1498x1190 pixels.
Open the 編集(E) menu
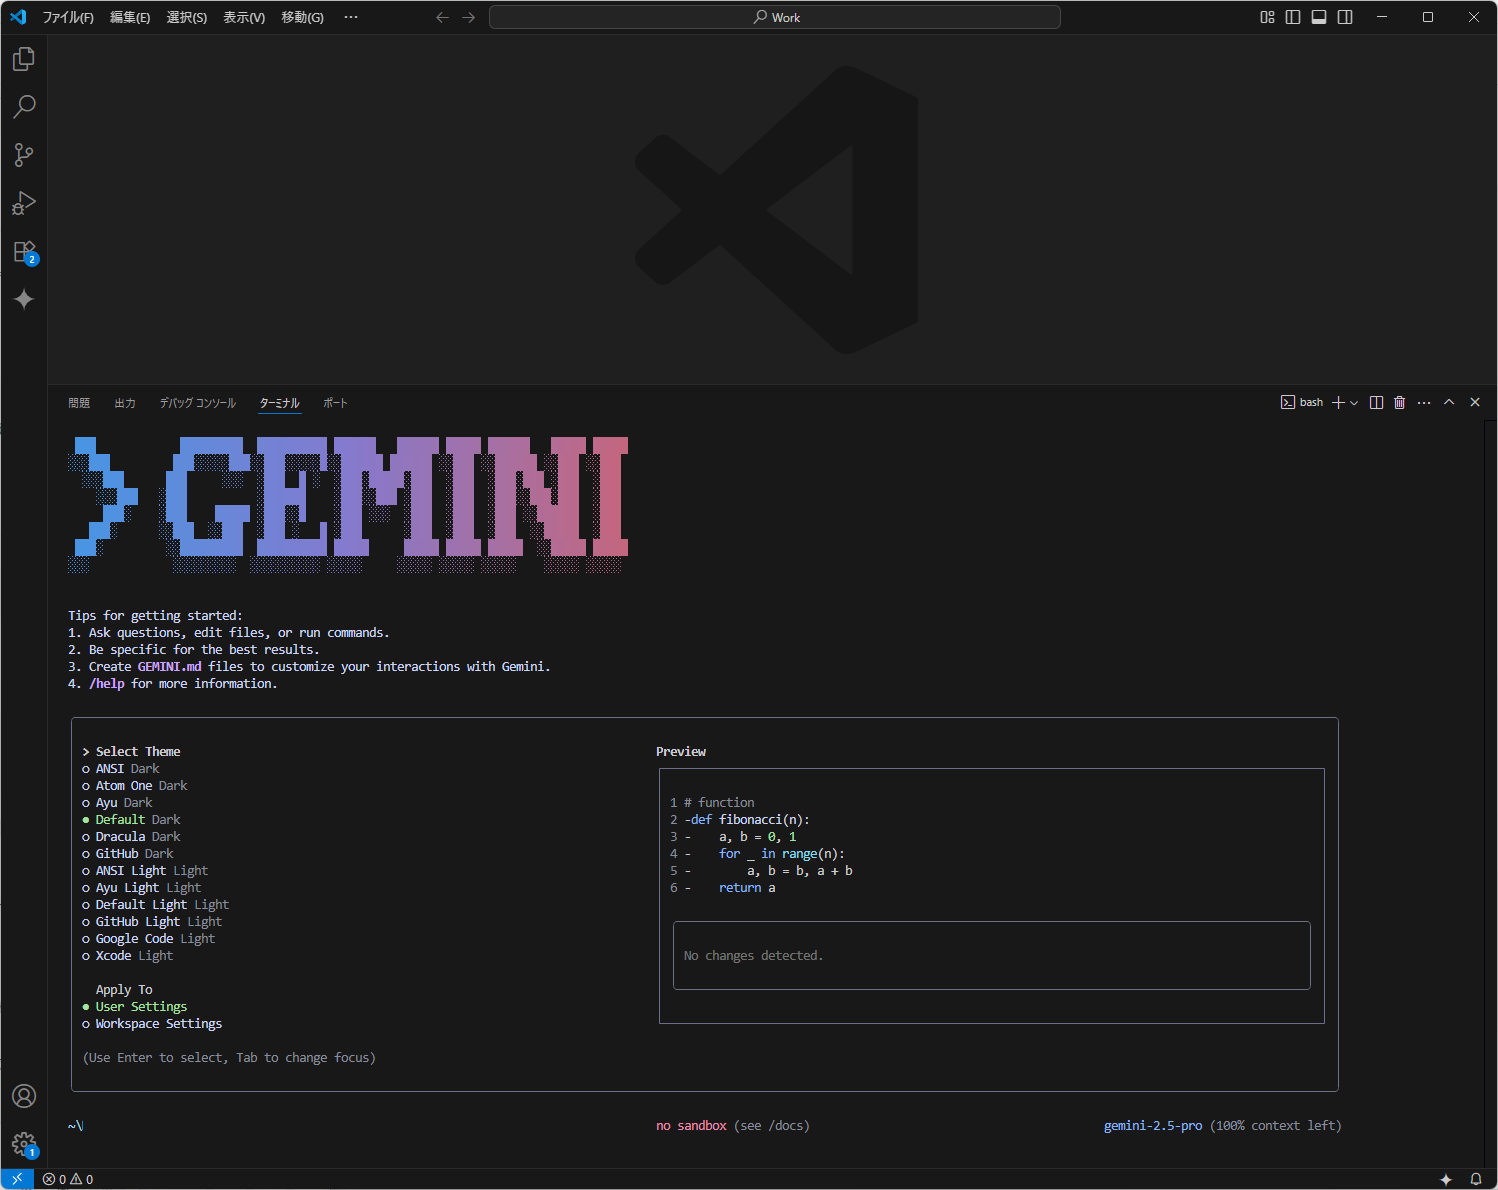point(130,17)
